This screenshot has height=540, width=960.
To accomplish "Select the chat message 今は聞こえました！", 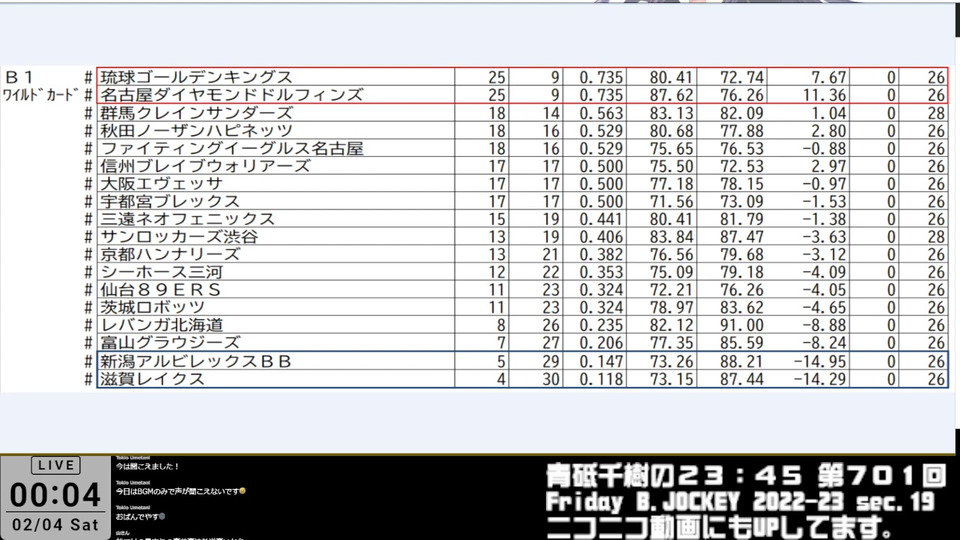I will [x=148, y=467].
